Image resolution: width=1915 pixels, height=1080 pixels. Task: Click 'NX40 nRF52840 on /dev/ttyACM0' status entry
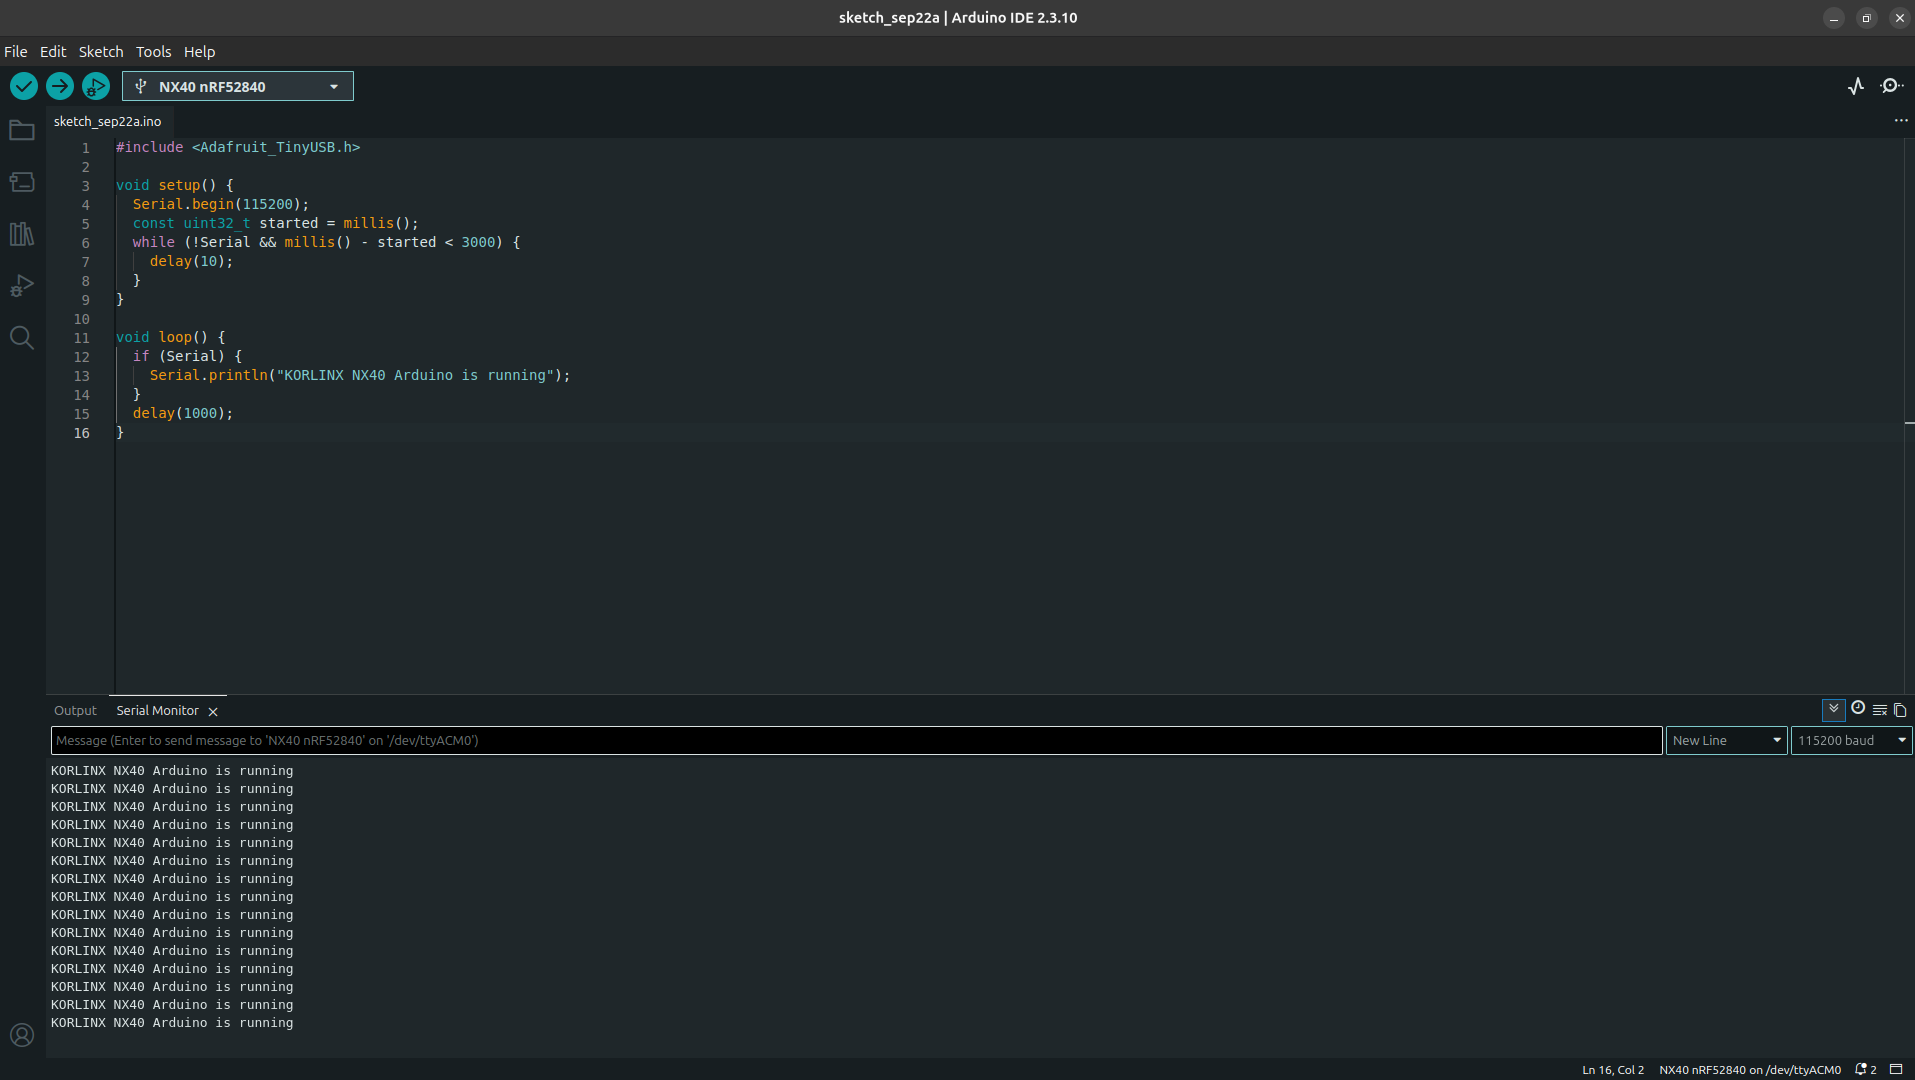(1750, 1069)
